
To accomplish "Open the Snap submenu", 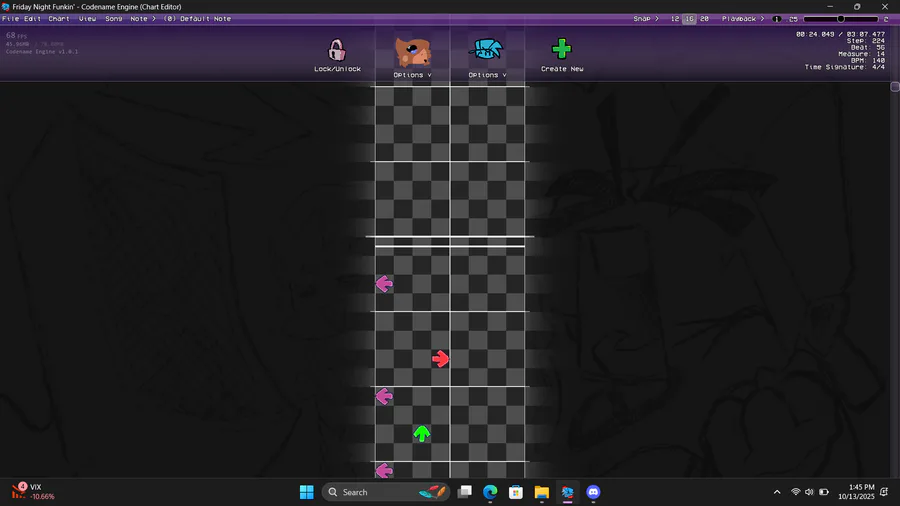I will [x=646, y=18].
